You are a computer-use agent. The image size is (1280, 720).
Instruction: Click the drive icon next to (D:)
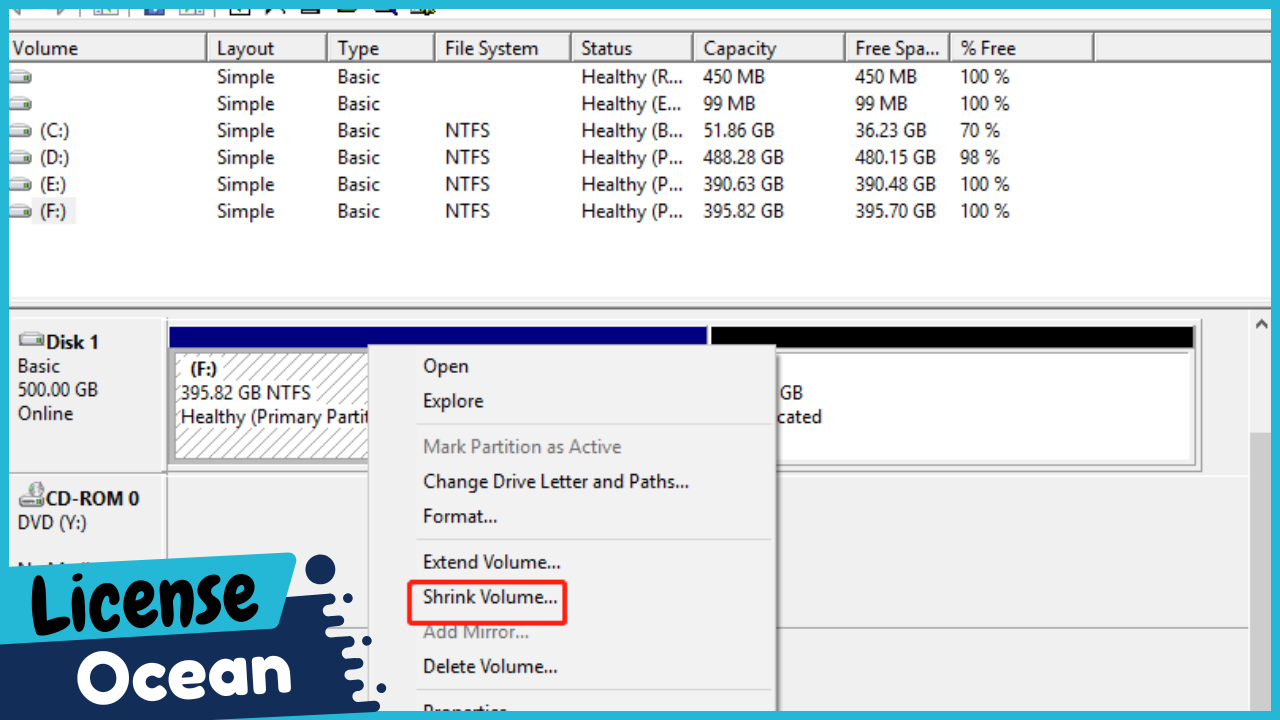(18, 157)
